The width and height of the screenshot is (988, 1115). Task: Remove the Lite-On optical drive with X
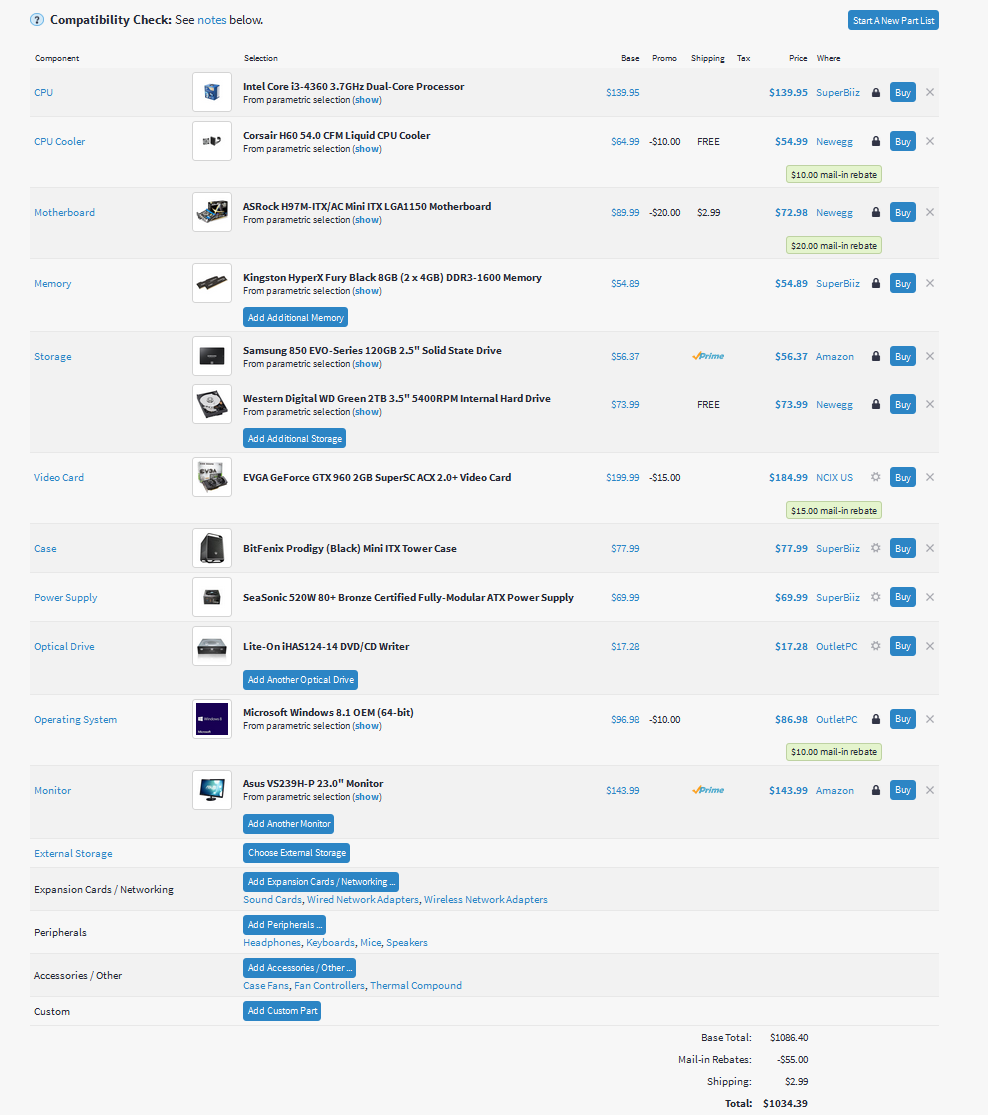(x=930, y=646)
